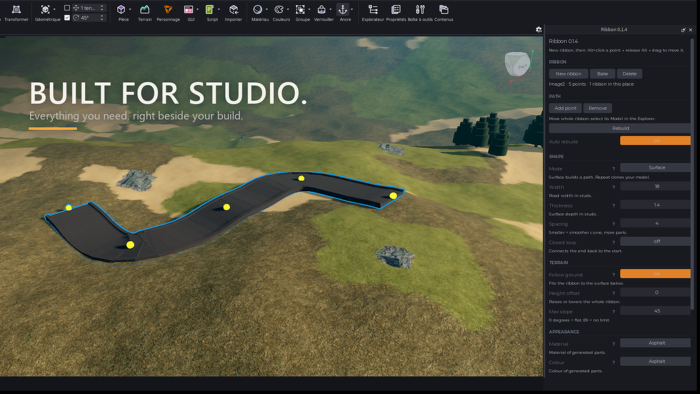Expand the GUI dropdown arrow

[x=197, y=9]
